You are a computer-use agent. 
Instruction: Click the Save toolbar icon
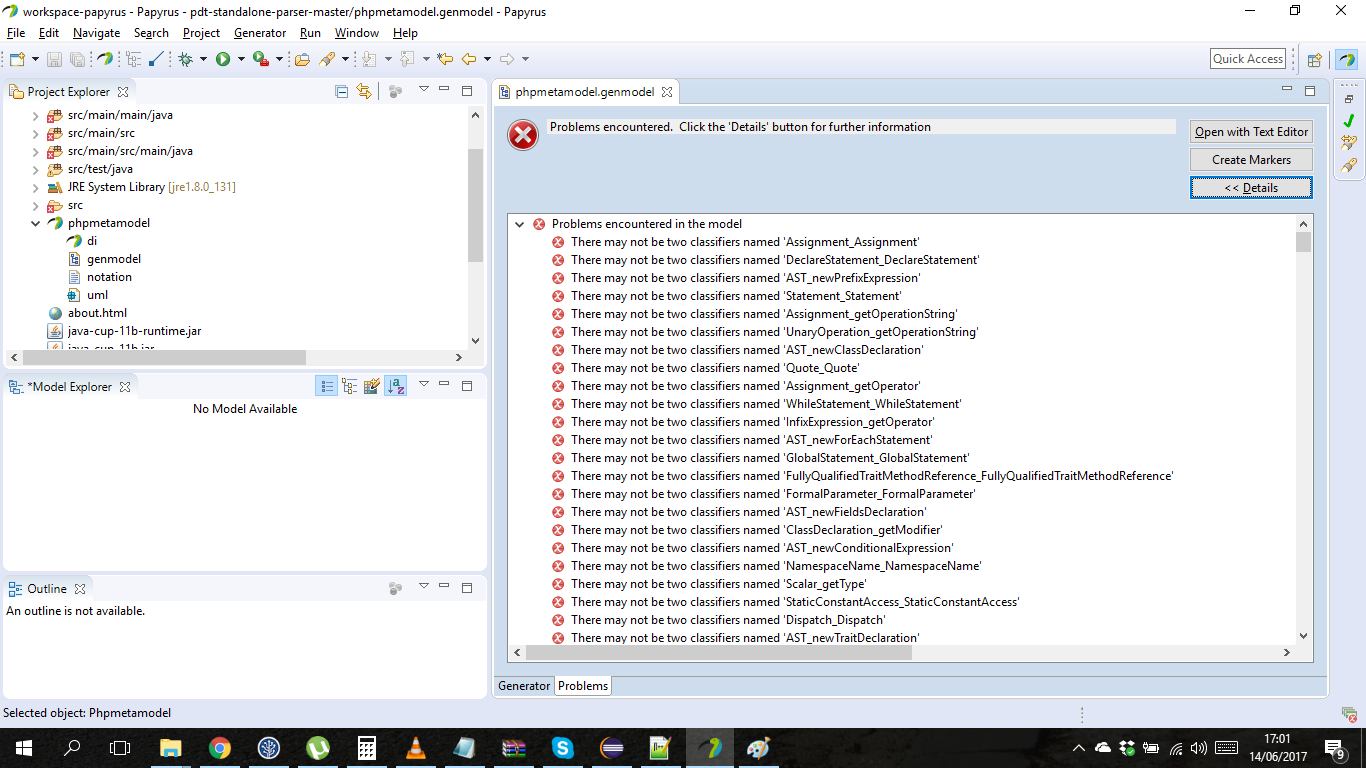coord(55,59)
